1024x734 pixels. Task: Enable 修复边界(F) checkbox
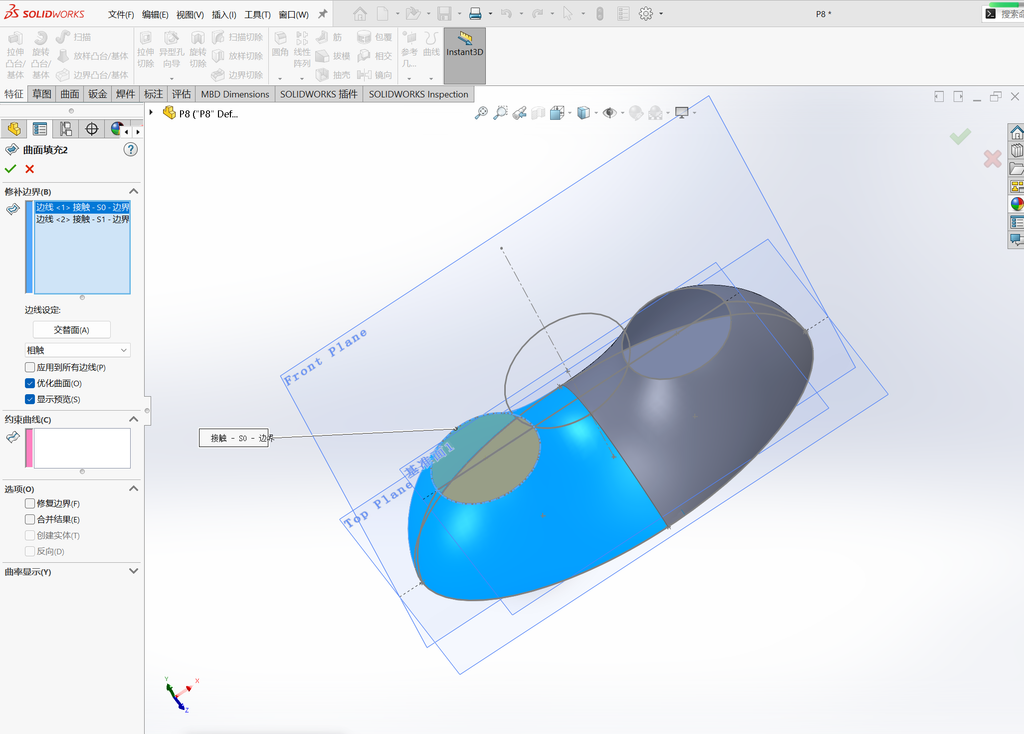coord(30,503)
